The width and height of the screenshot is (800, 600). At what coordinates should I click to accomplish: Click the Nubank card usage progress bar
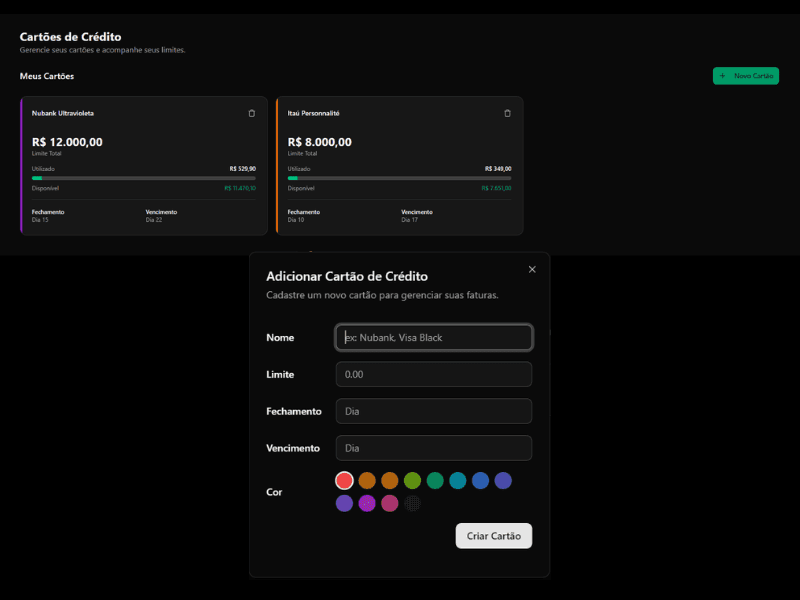pos(144,178)
